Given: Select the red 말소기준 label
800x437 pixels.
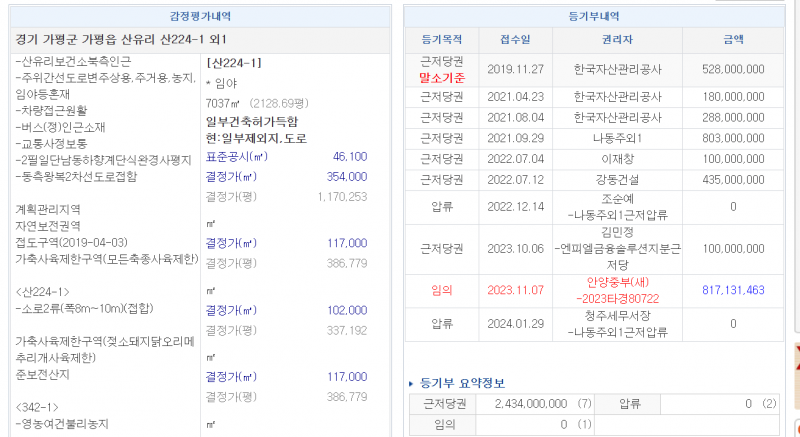Looking at the screenshot, I should [441, 76].
